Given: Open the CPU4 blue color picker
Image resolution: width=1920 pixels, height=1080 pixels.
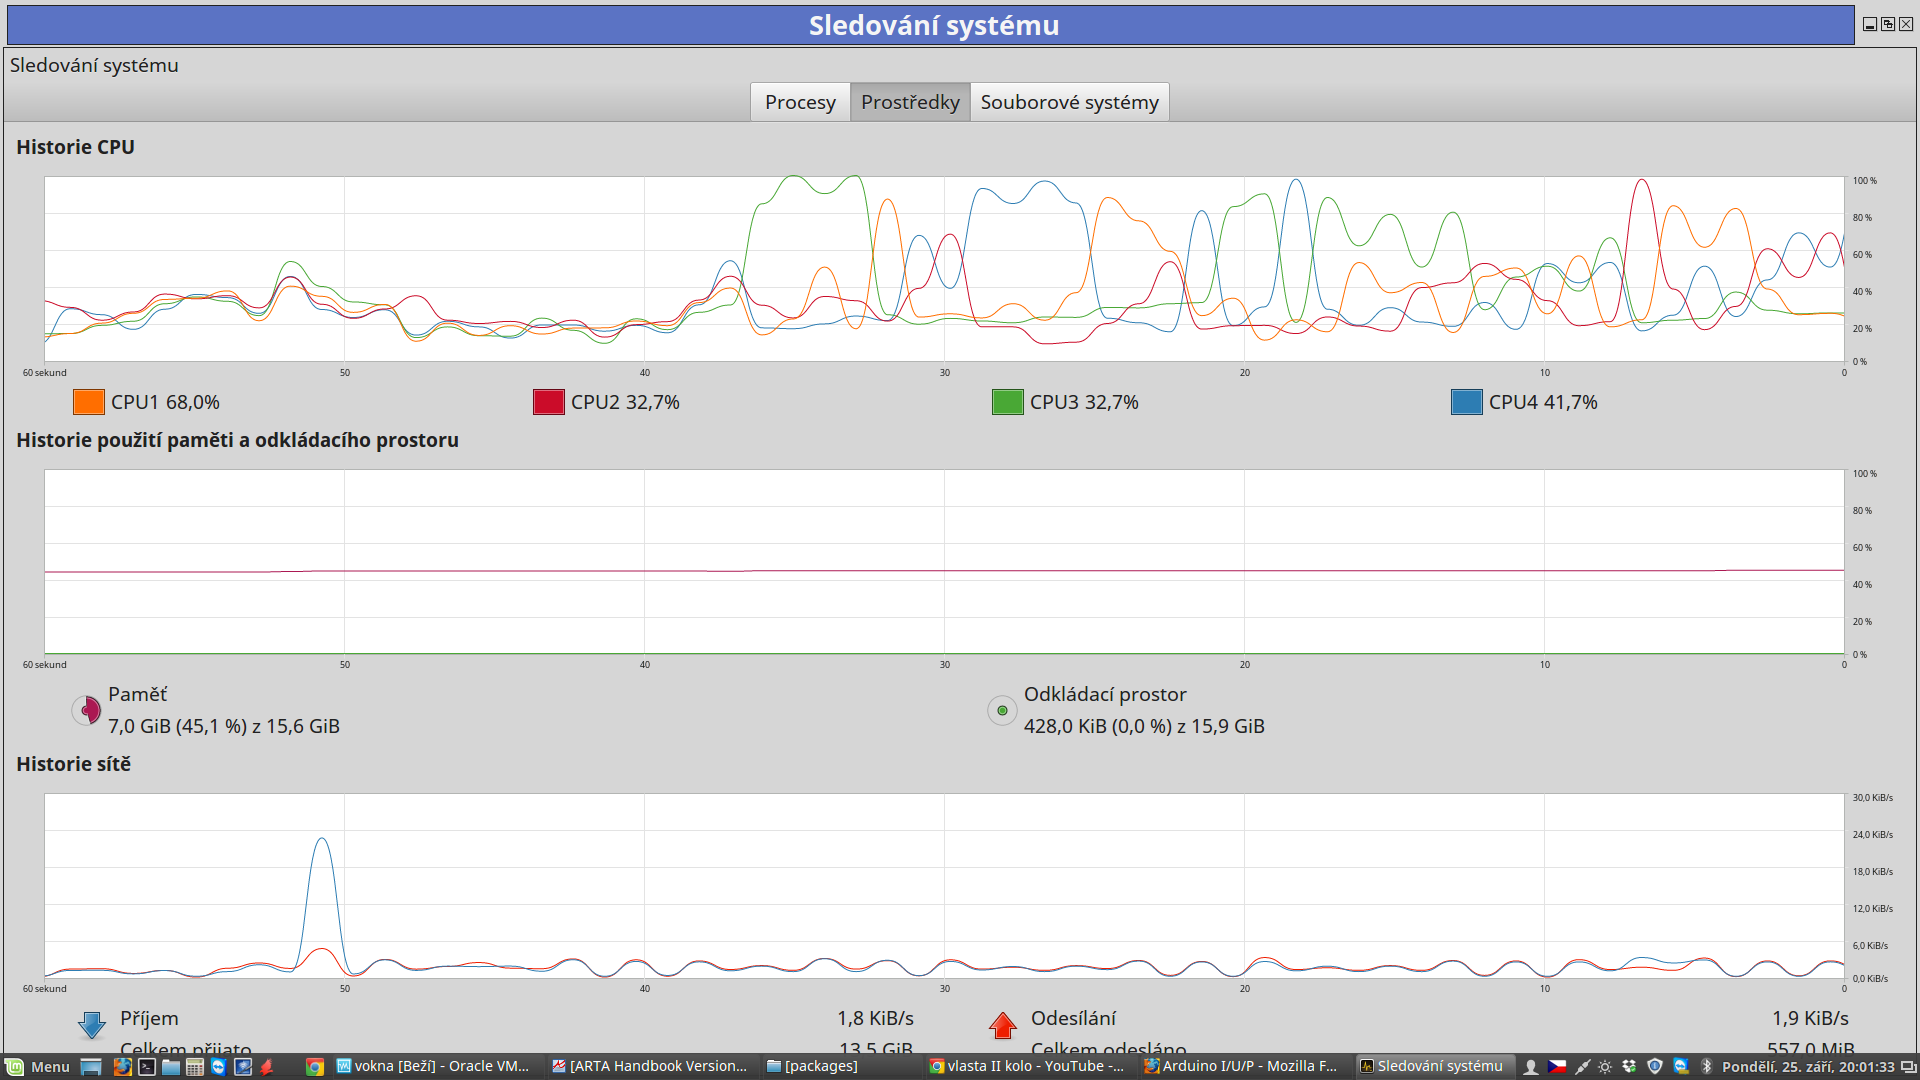Looking at the screenshot, I should tap(1466, 402).
